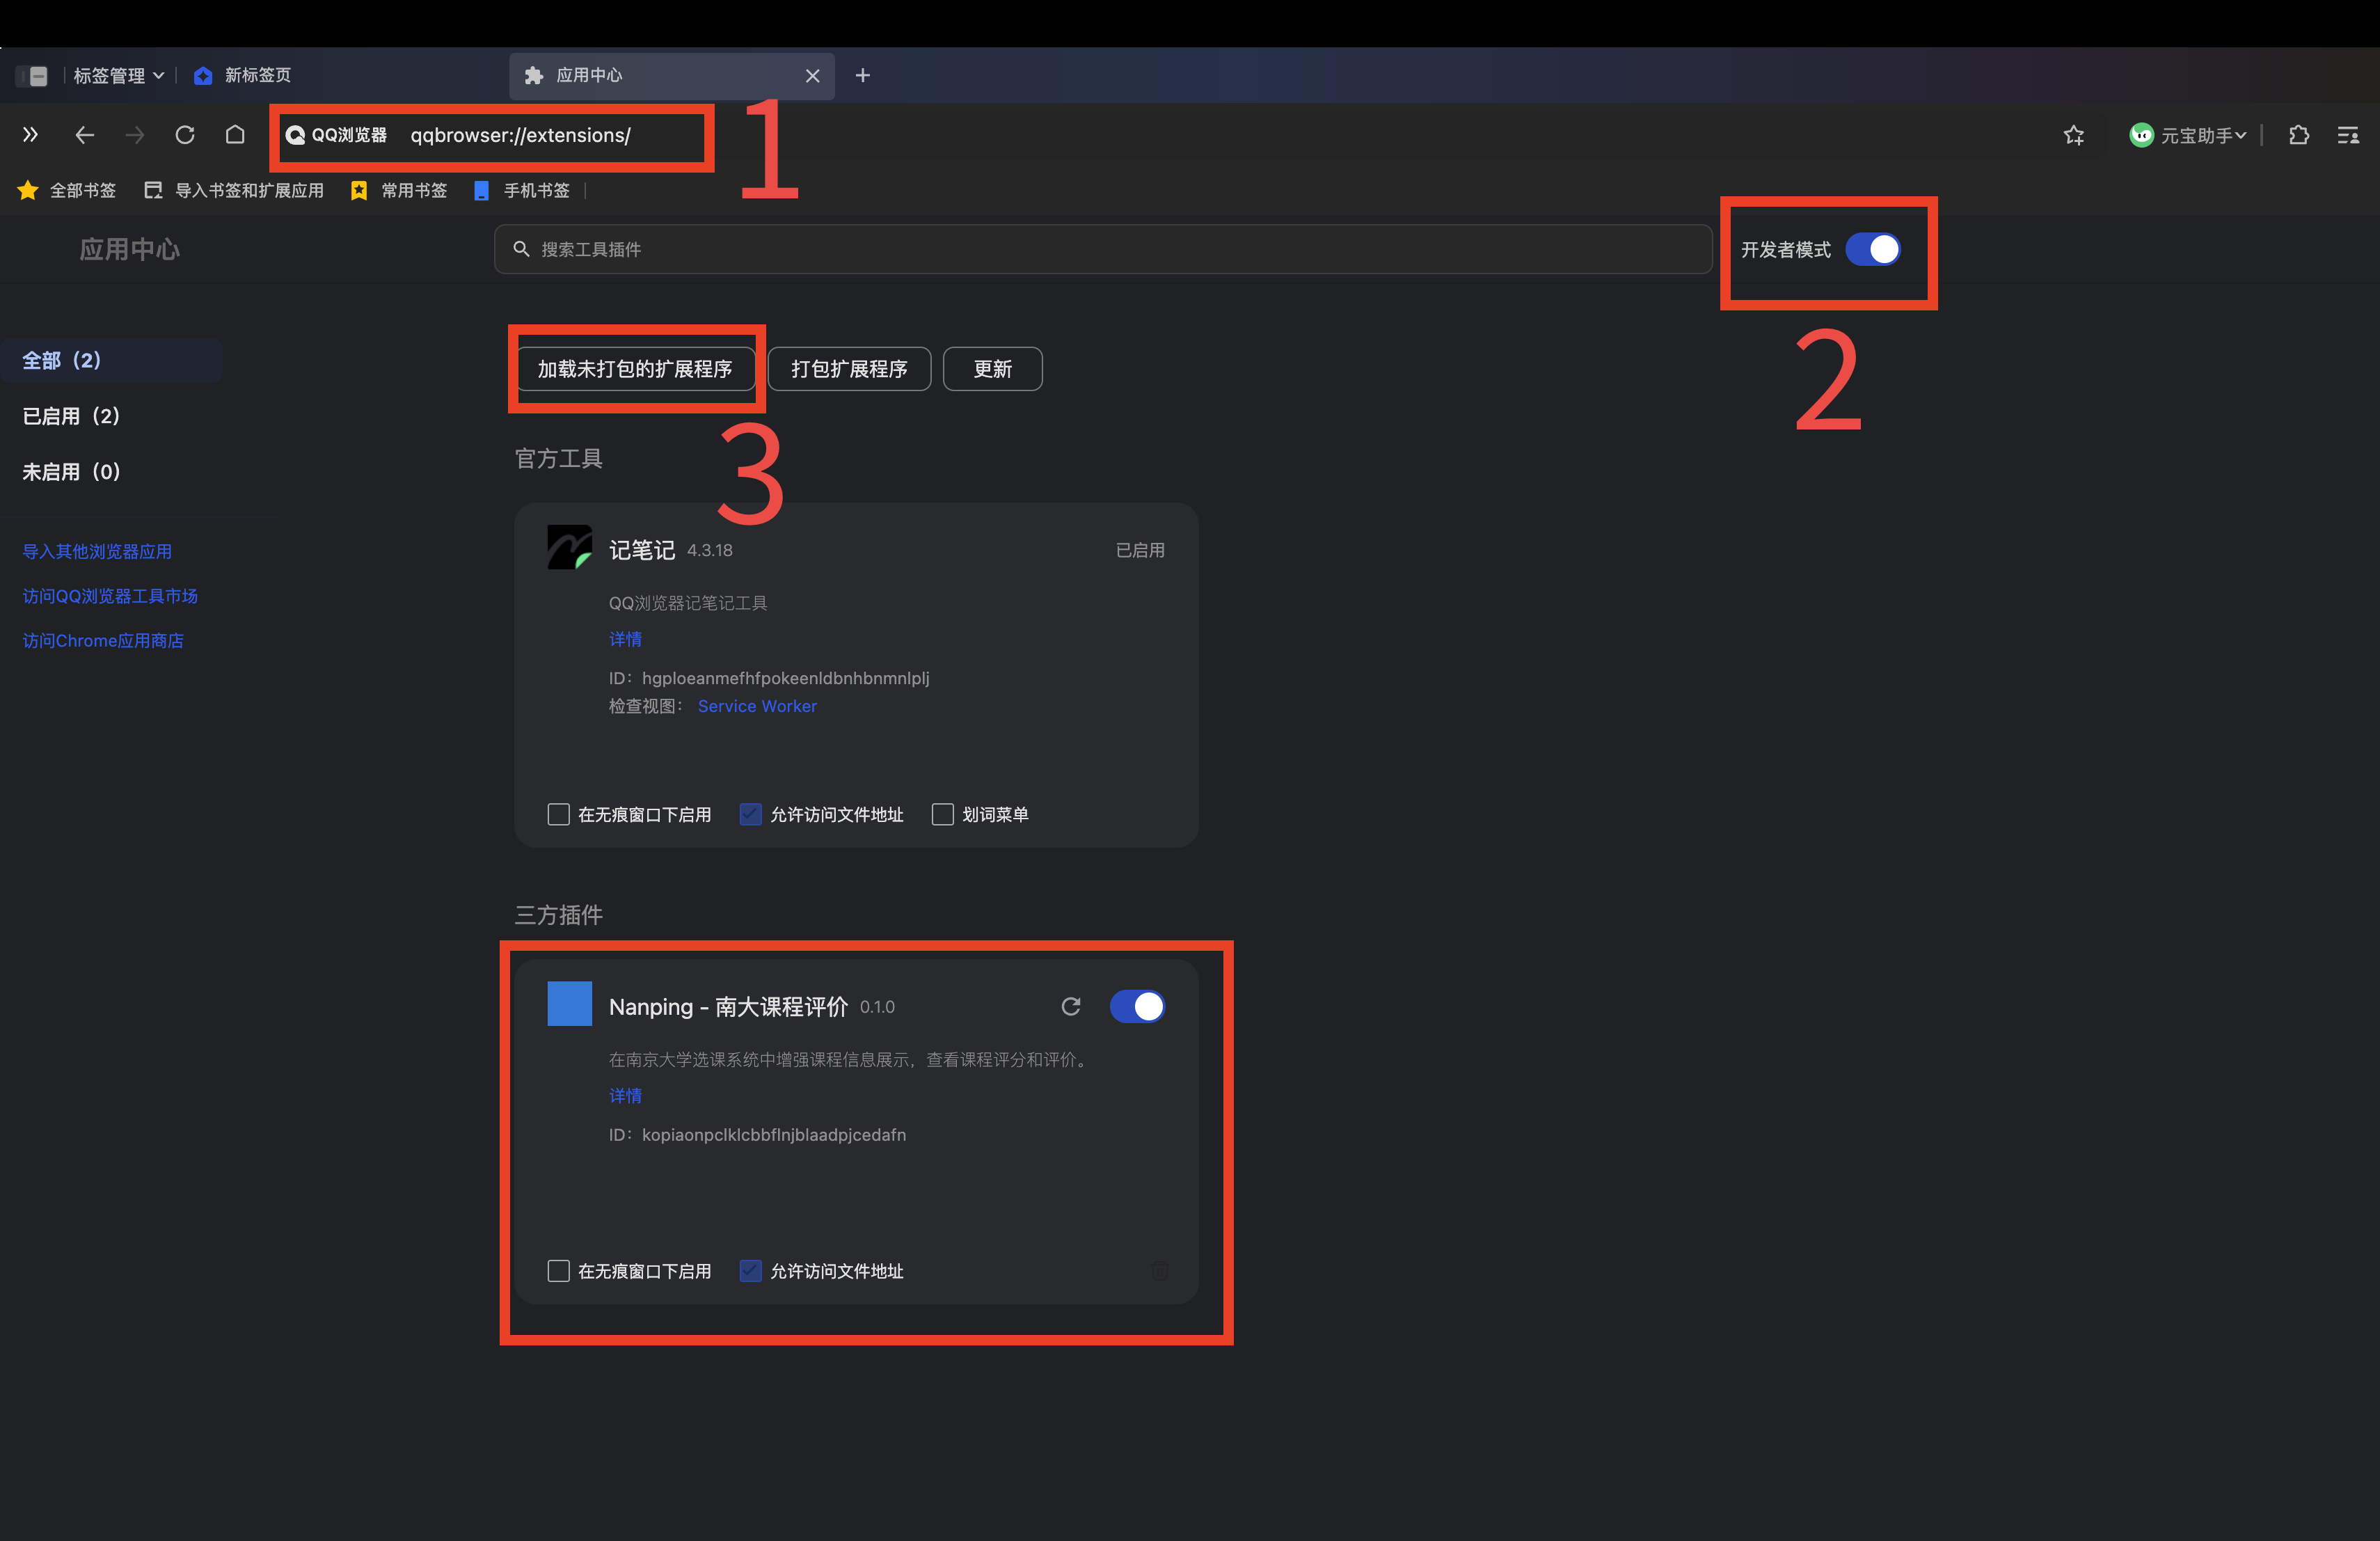Select 未启用 (0) category
The image size is (2380, 1541).
point(71,472)
